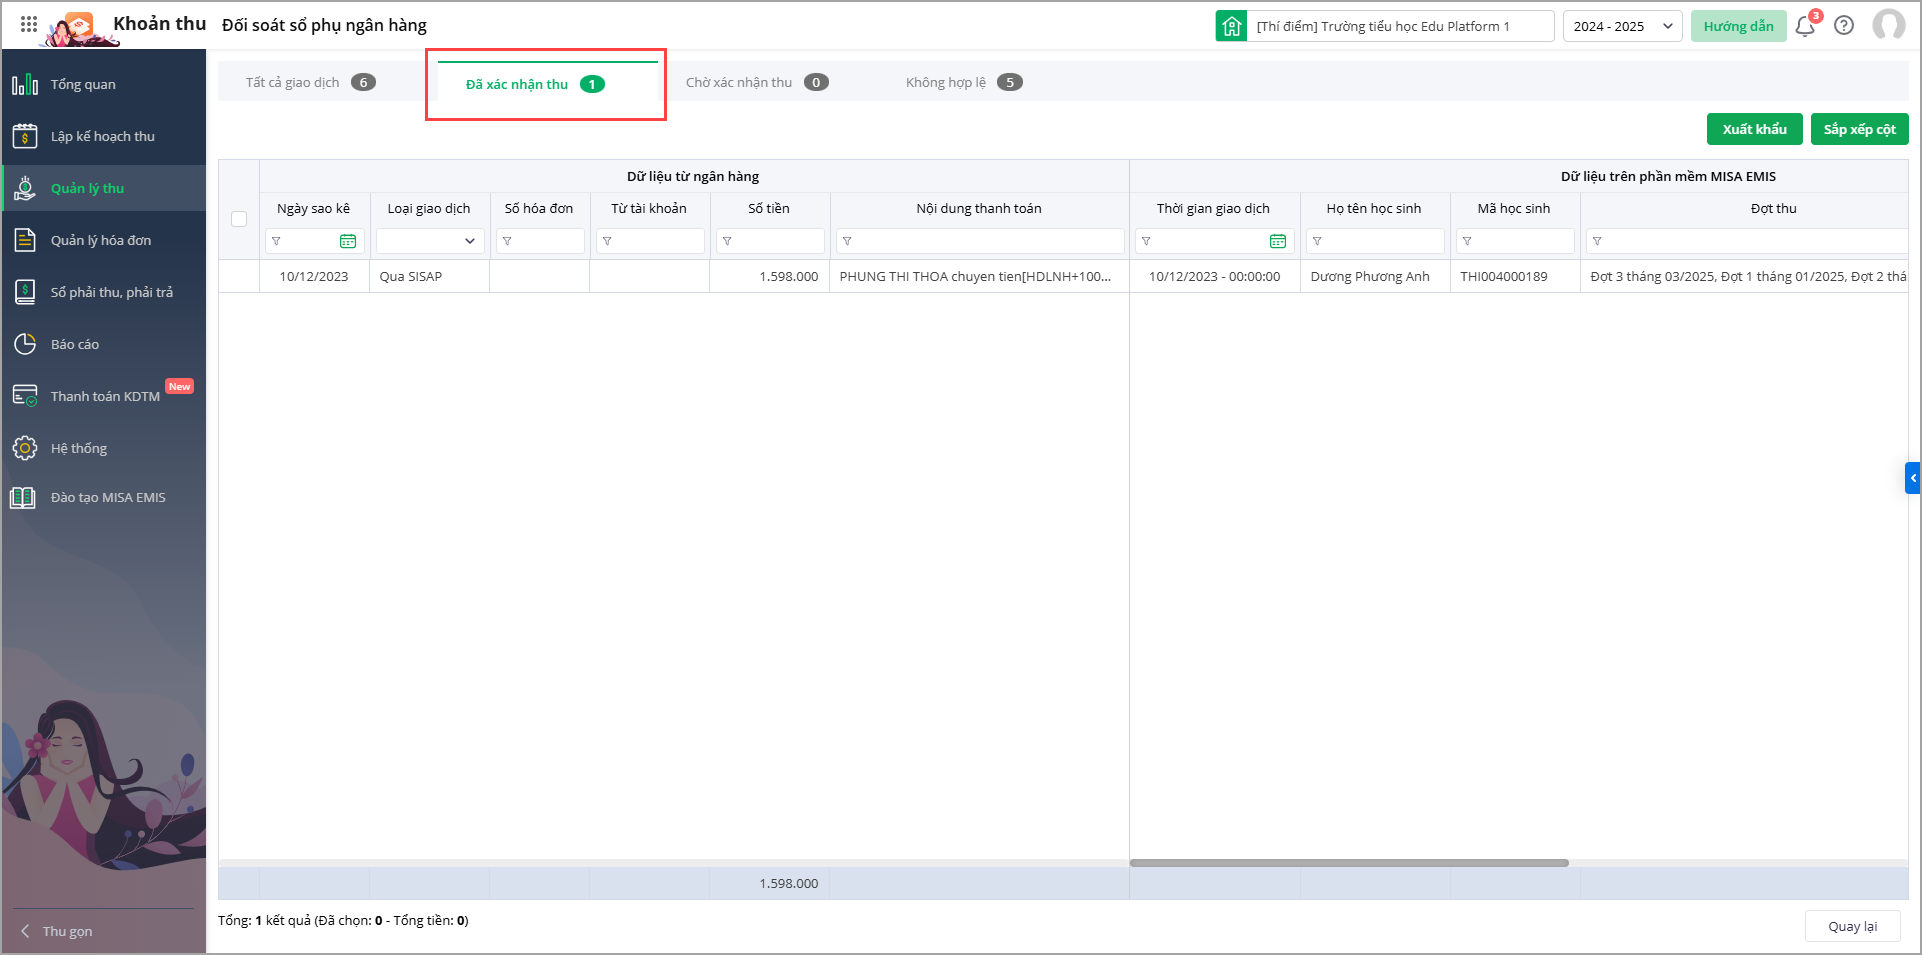Click filter funnel icon under Số tiền
This screenshot has width=1922, height=955.
coord(727,241)
